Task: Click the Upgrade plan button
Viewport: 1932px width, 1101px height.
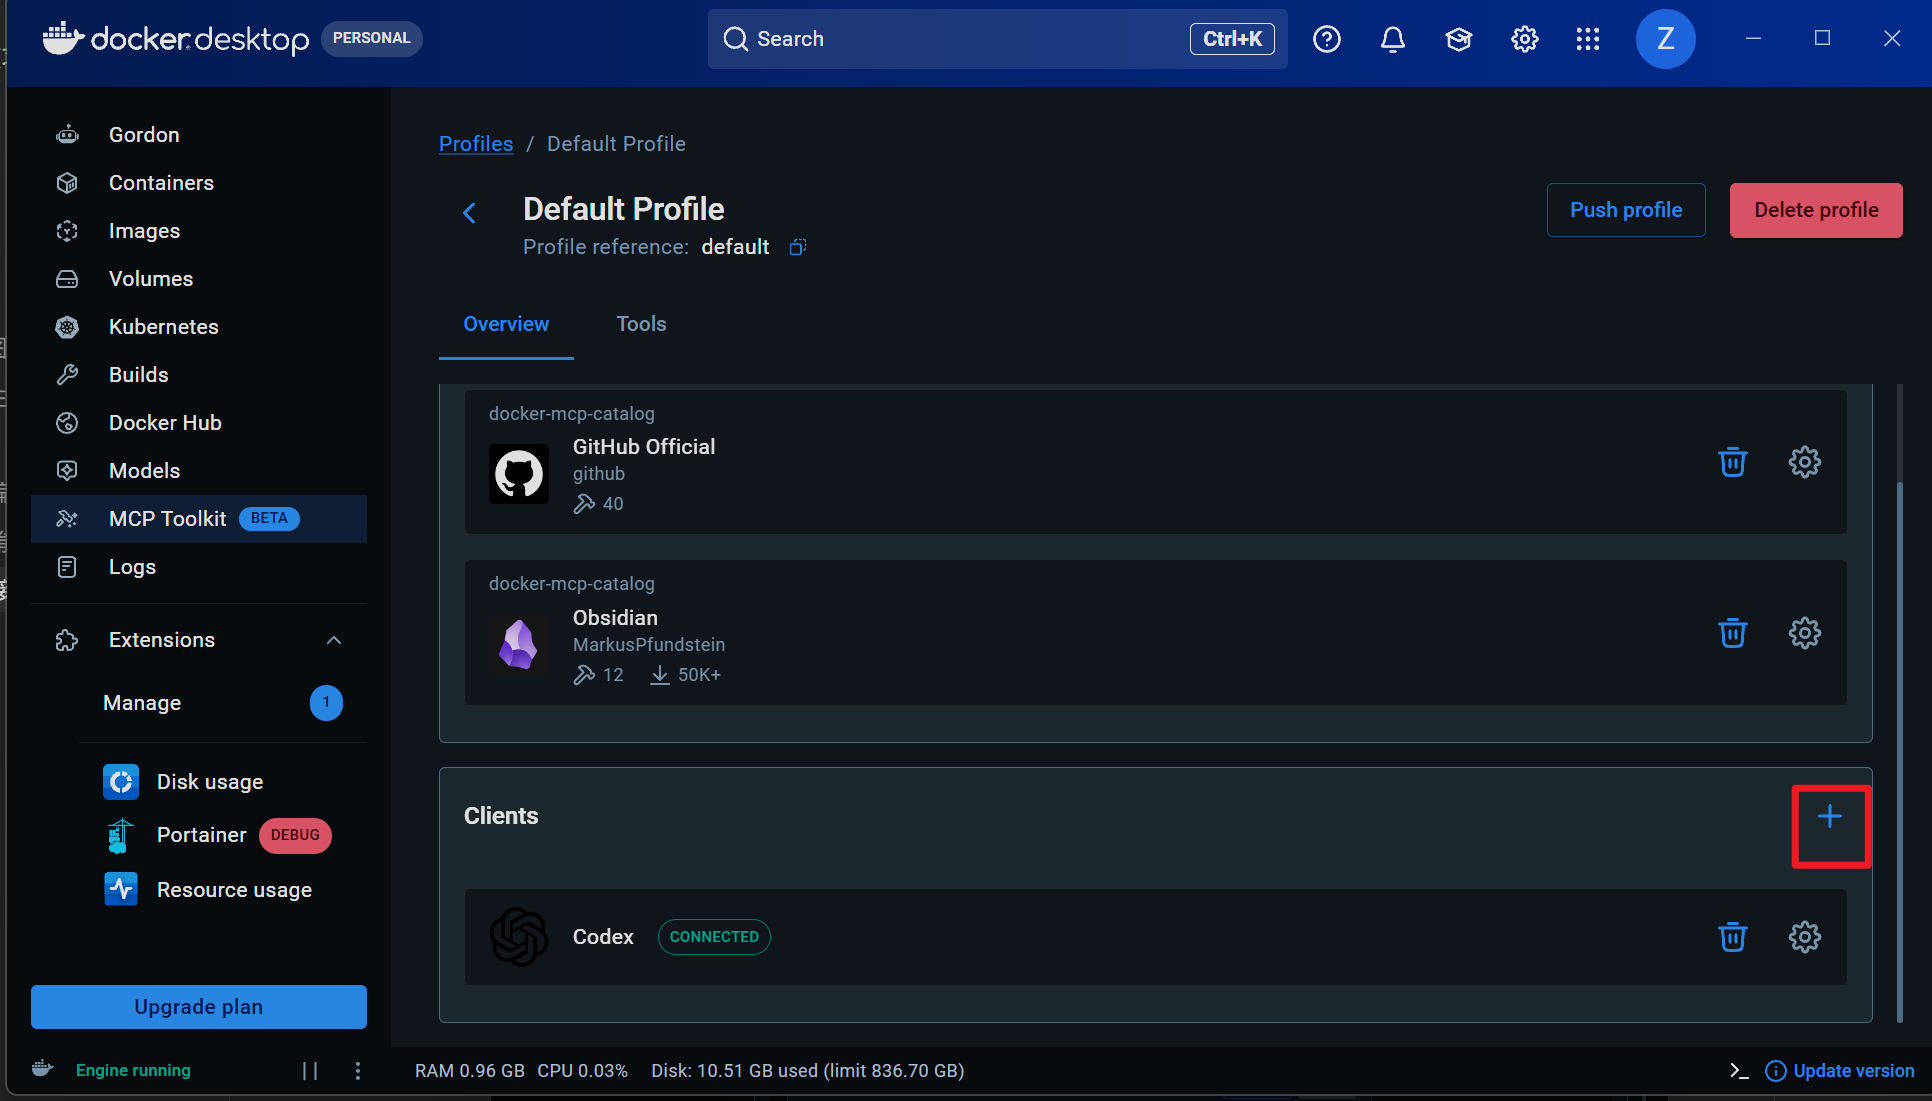Action: click(199, 1007)
